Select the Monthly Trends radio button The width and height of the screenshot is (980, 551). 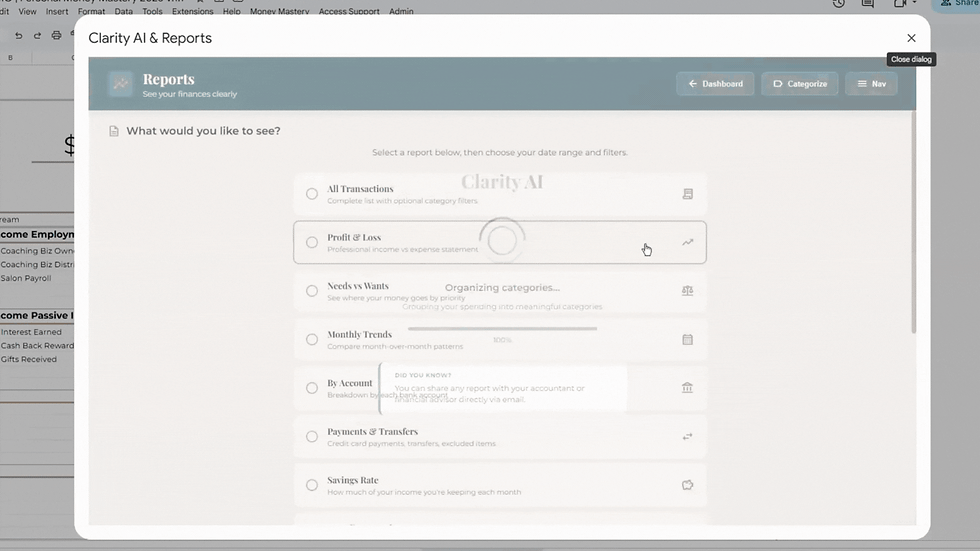(312, 339)
